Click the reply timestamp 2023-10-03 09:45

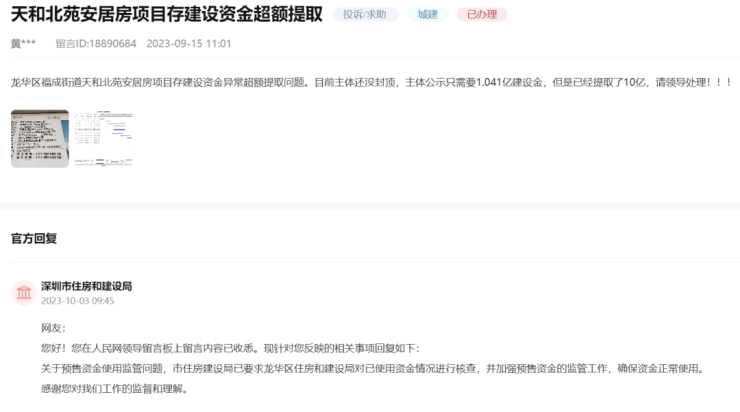(78, 301)
